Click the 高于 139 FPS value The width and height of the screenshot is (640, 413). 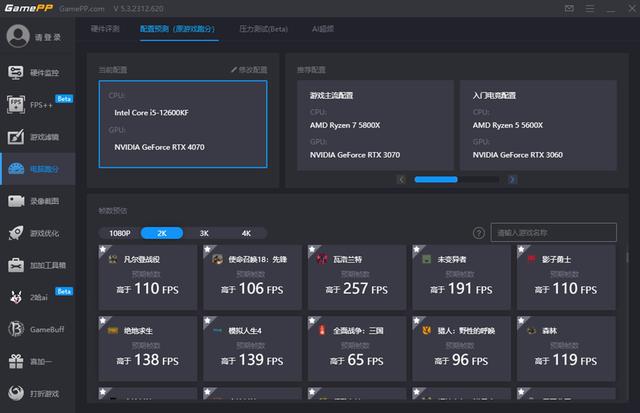252,360
